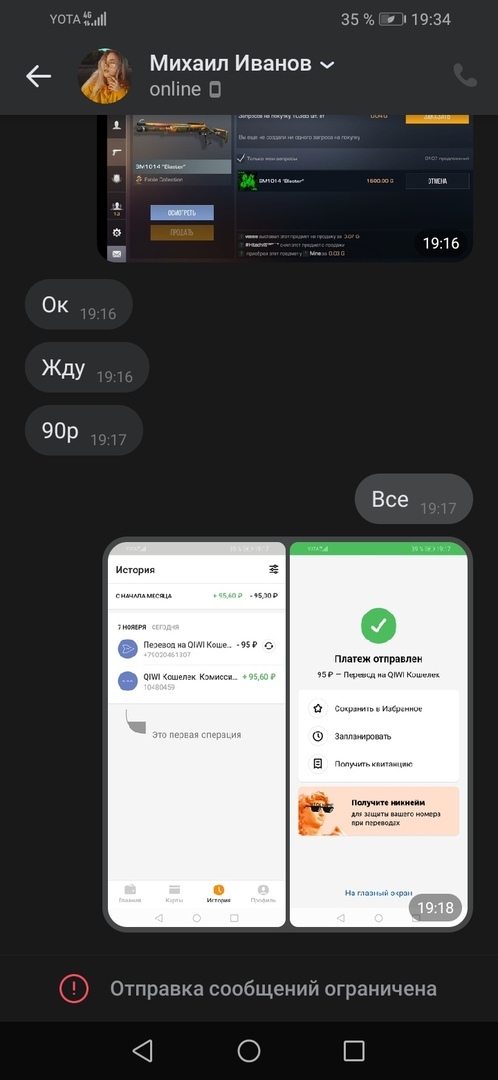Select the "Жду" message bubble
The width and height of the screenshot is (498, 1080).
pos(87,368)
